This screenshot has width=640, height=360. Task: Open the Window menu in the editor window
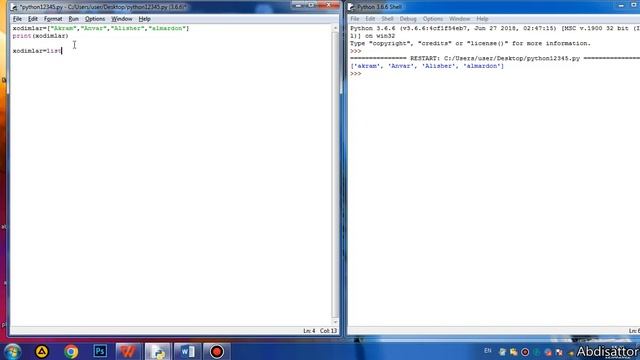pos(122,19)
